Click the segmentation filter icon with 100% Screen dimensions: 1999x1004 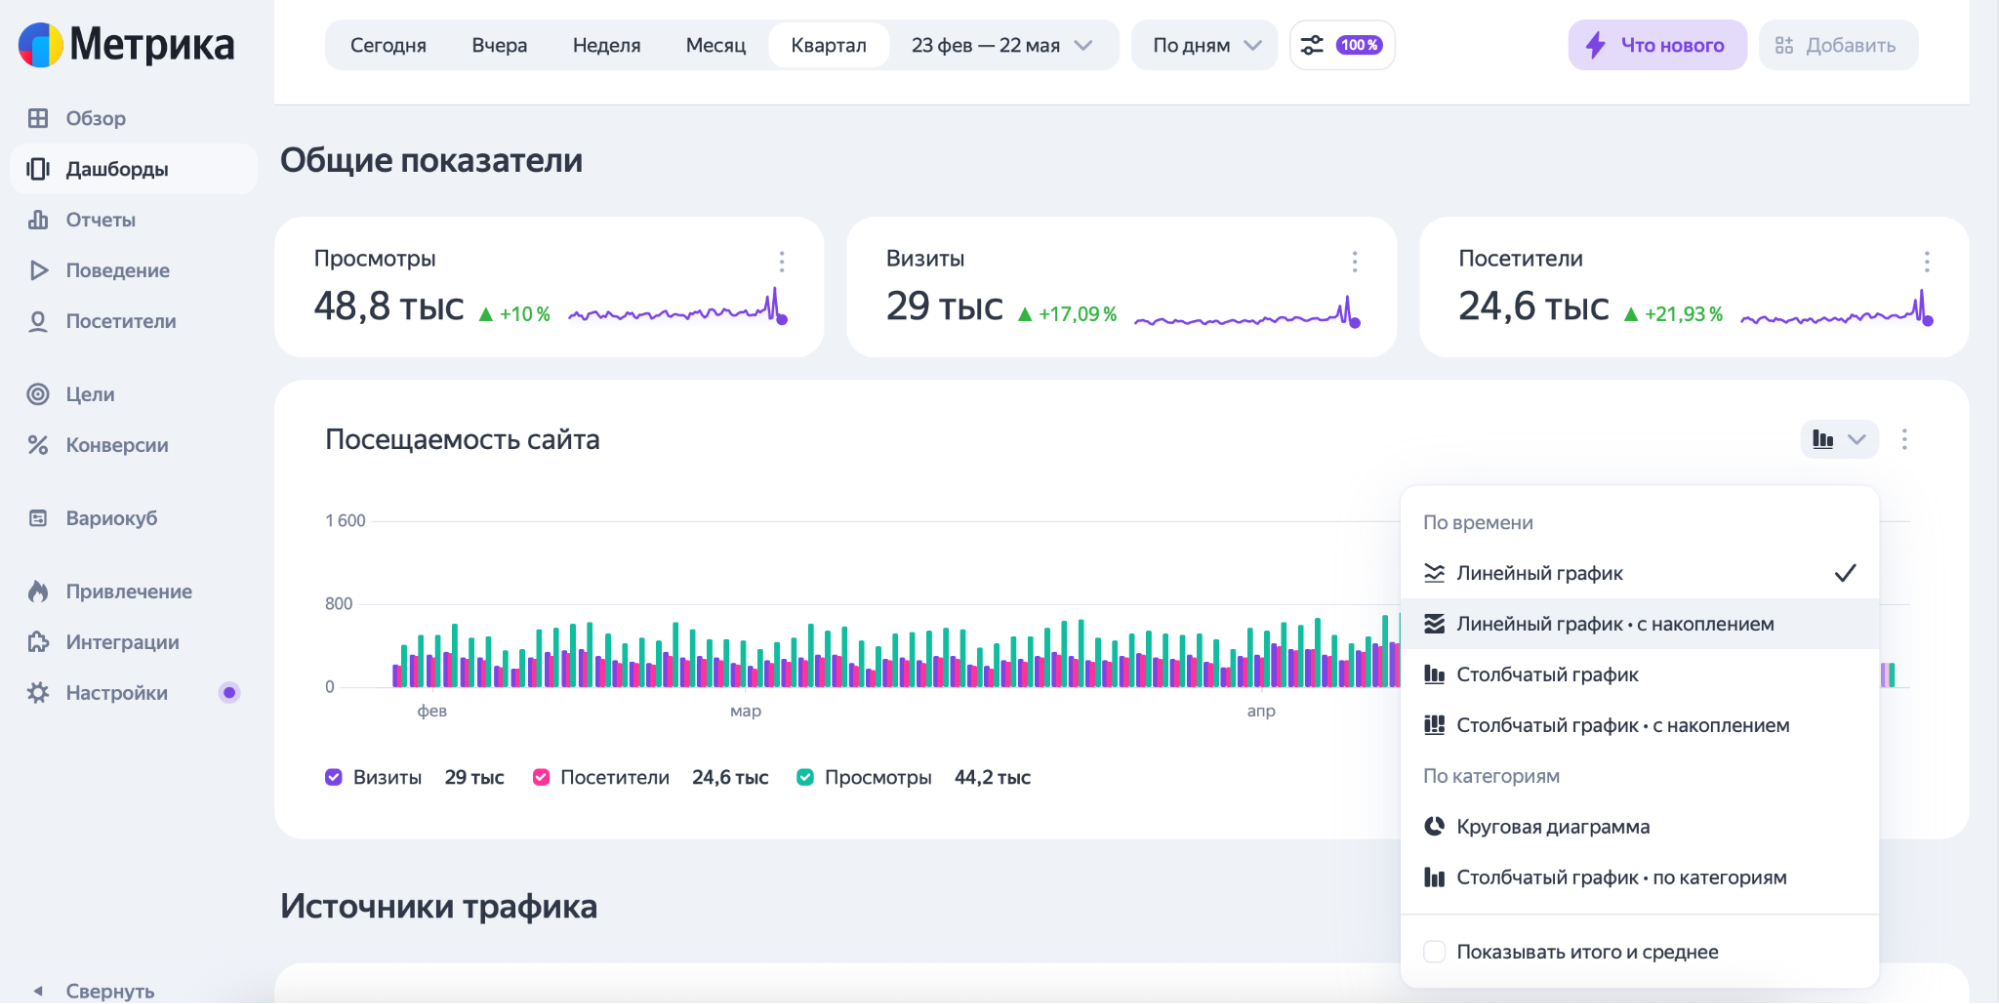pyautogui.click(x=1342, y=45)
